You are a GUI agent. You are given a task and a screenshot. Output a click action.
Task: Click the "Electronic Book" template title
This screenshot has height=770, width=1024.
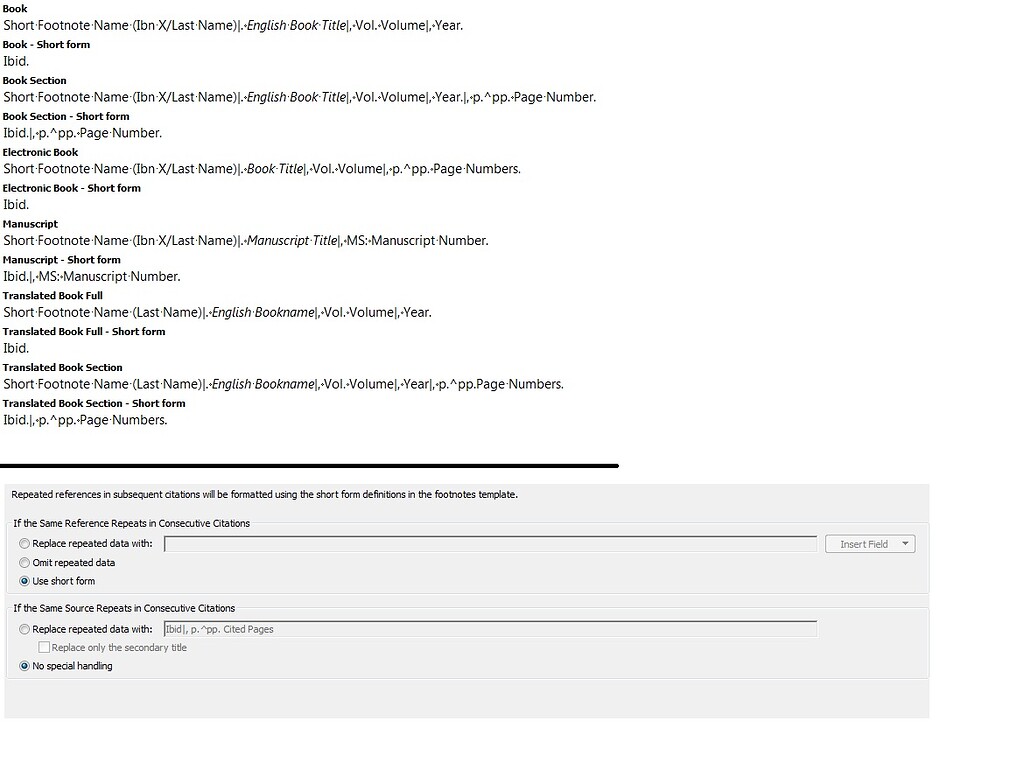tap(40, 152)
